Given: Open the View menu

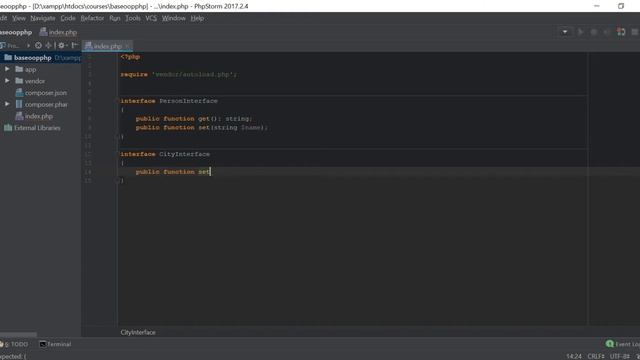Looking at the screenshot, I should [19, 18].
